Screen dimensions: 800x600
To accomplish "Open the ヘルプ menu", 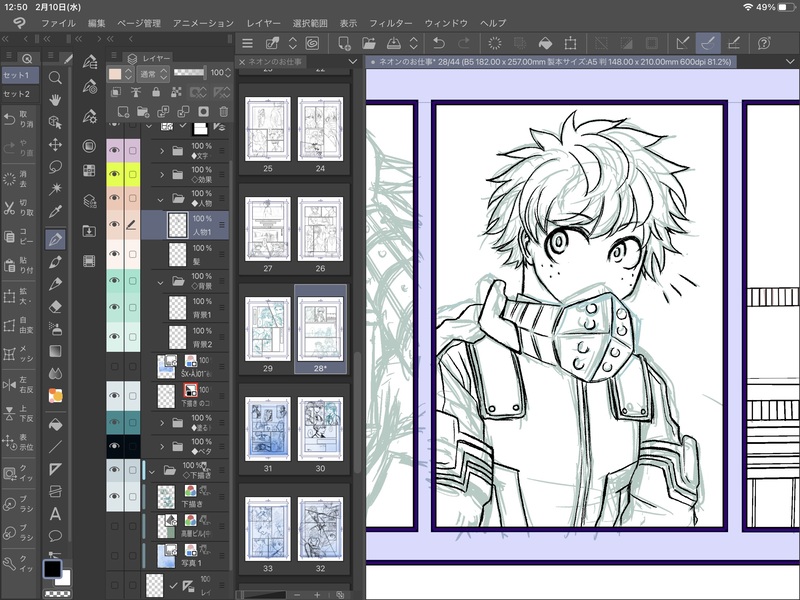I will click(493, 23).
